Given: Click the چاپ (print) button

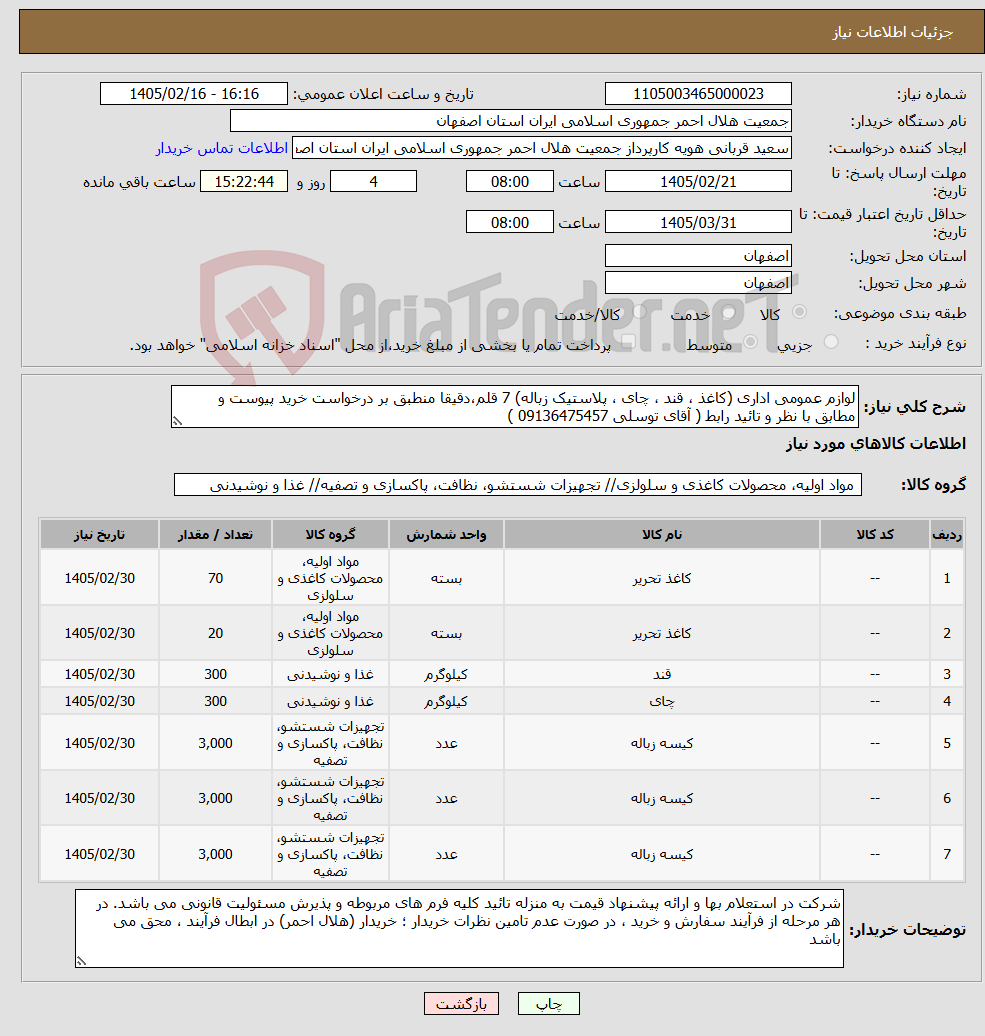Looking at the screenshot, I should [x=548, y=1004].
